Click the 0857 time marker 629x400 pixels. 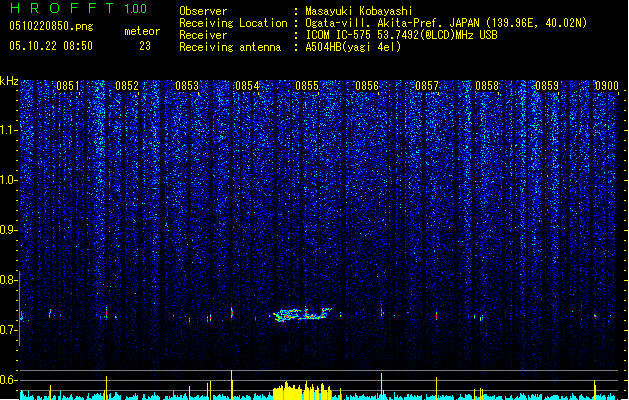tap(427, 86)
